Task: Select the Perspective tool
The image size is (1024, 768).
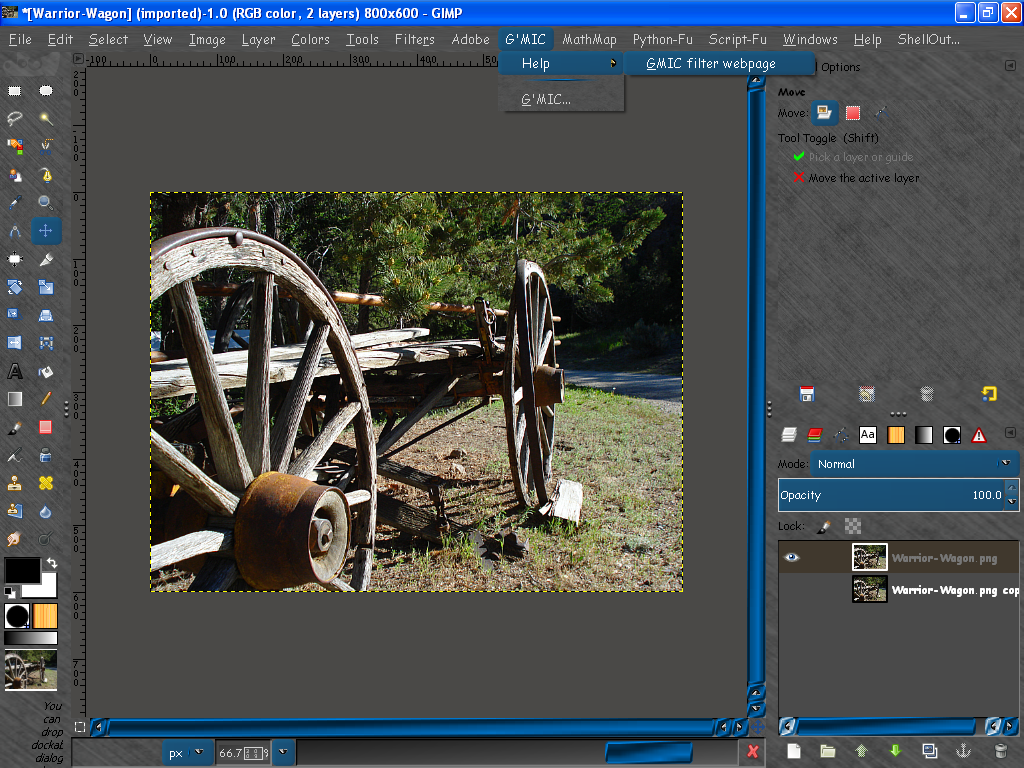Action: (x=46, y=315)
